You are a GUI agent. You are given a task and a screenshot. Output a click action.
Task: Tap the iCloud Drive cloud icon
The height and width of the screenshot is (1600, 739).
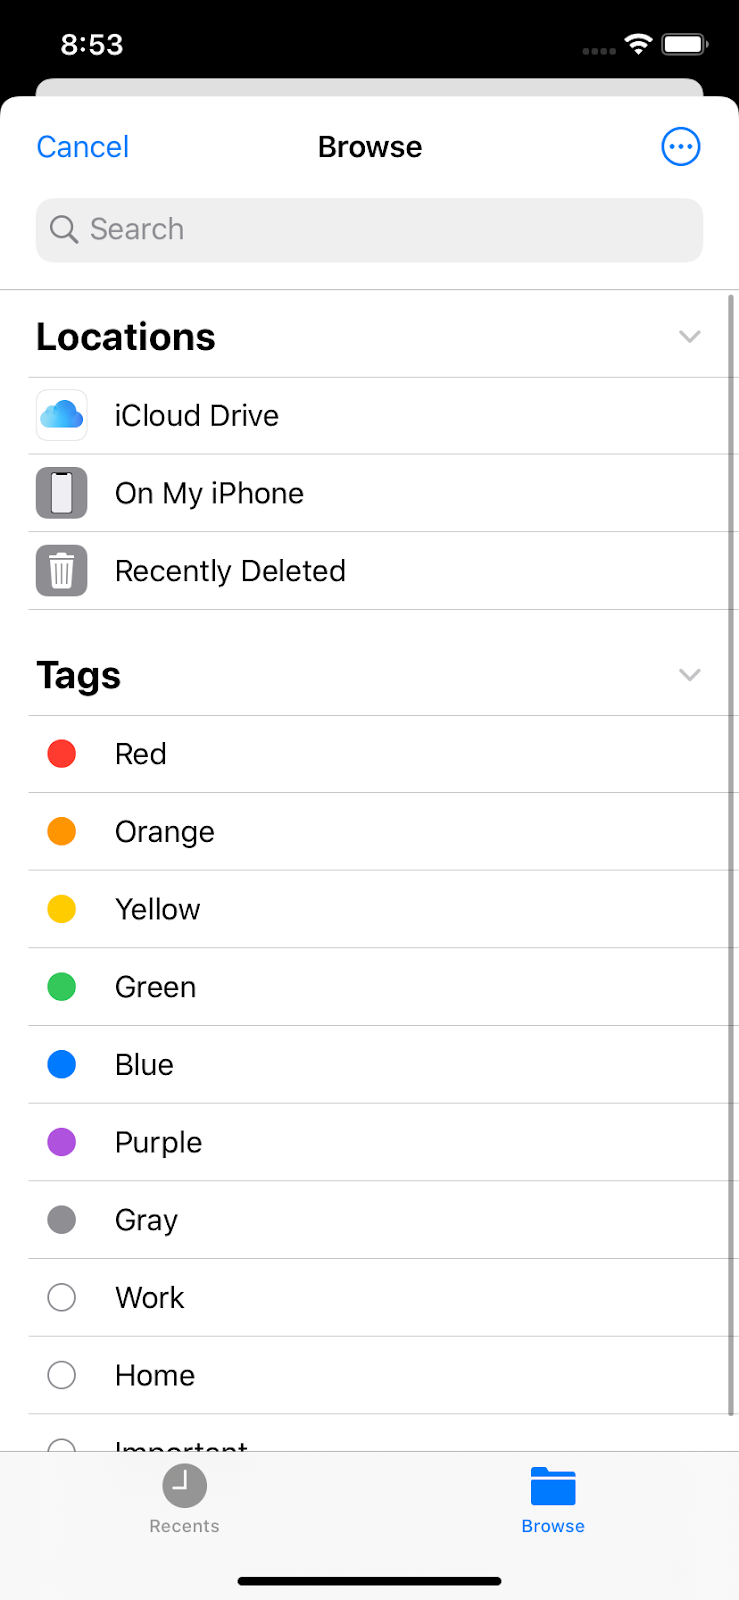[x=62, y=415]
